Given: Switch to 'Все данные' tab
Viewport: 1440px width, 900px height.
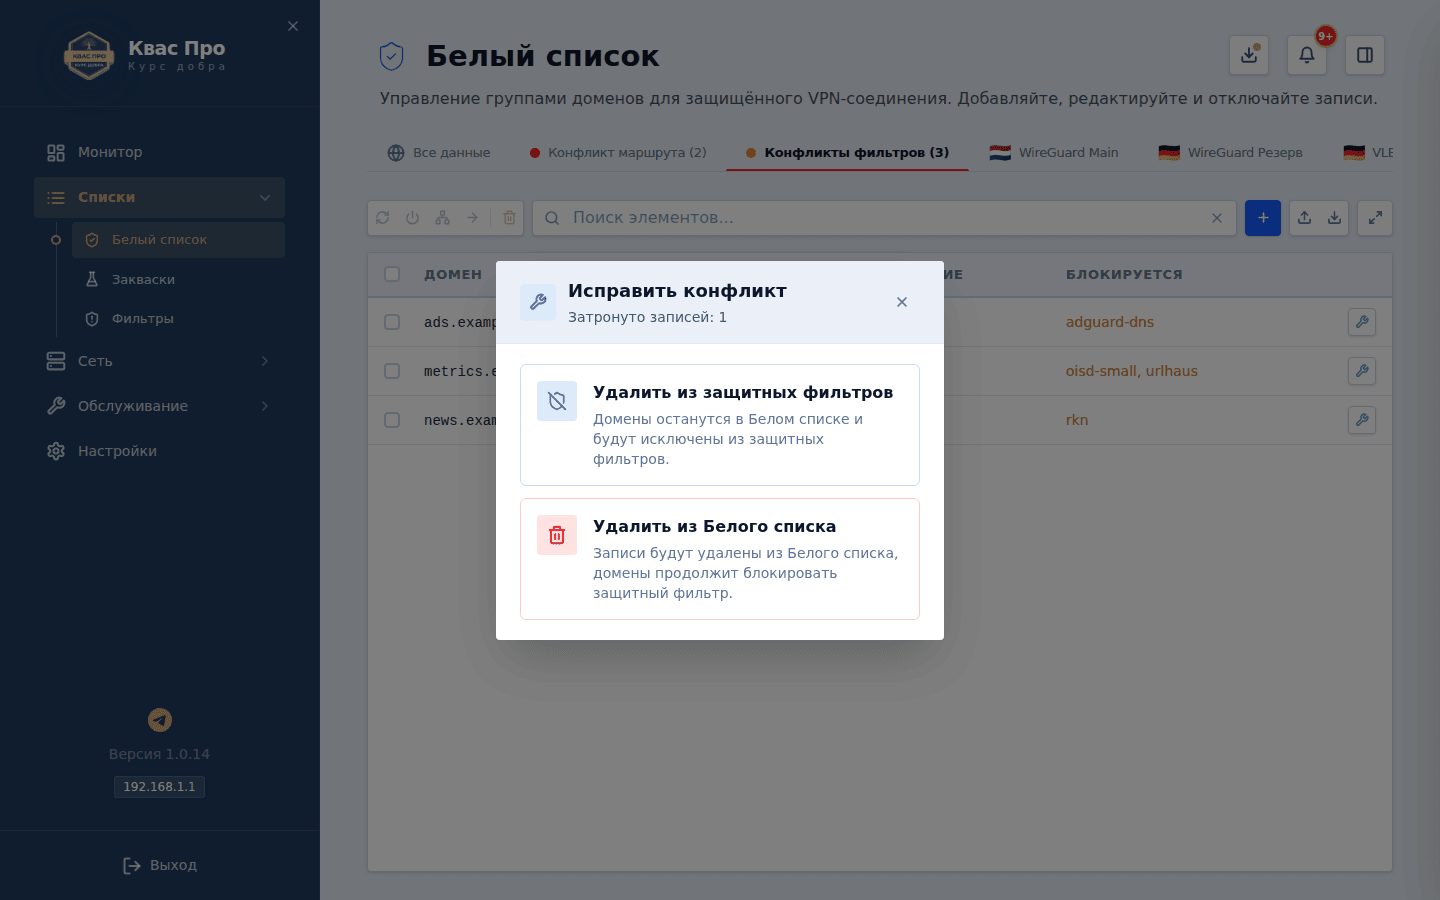Looking at the screenshot, I should [x=439, y=153].
